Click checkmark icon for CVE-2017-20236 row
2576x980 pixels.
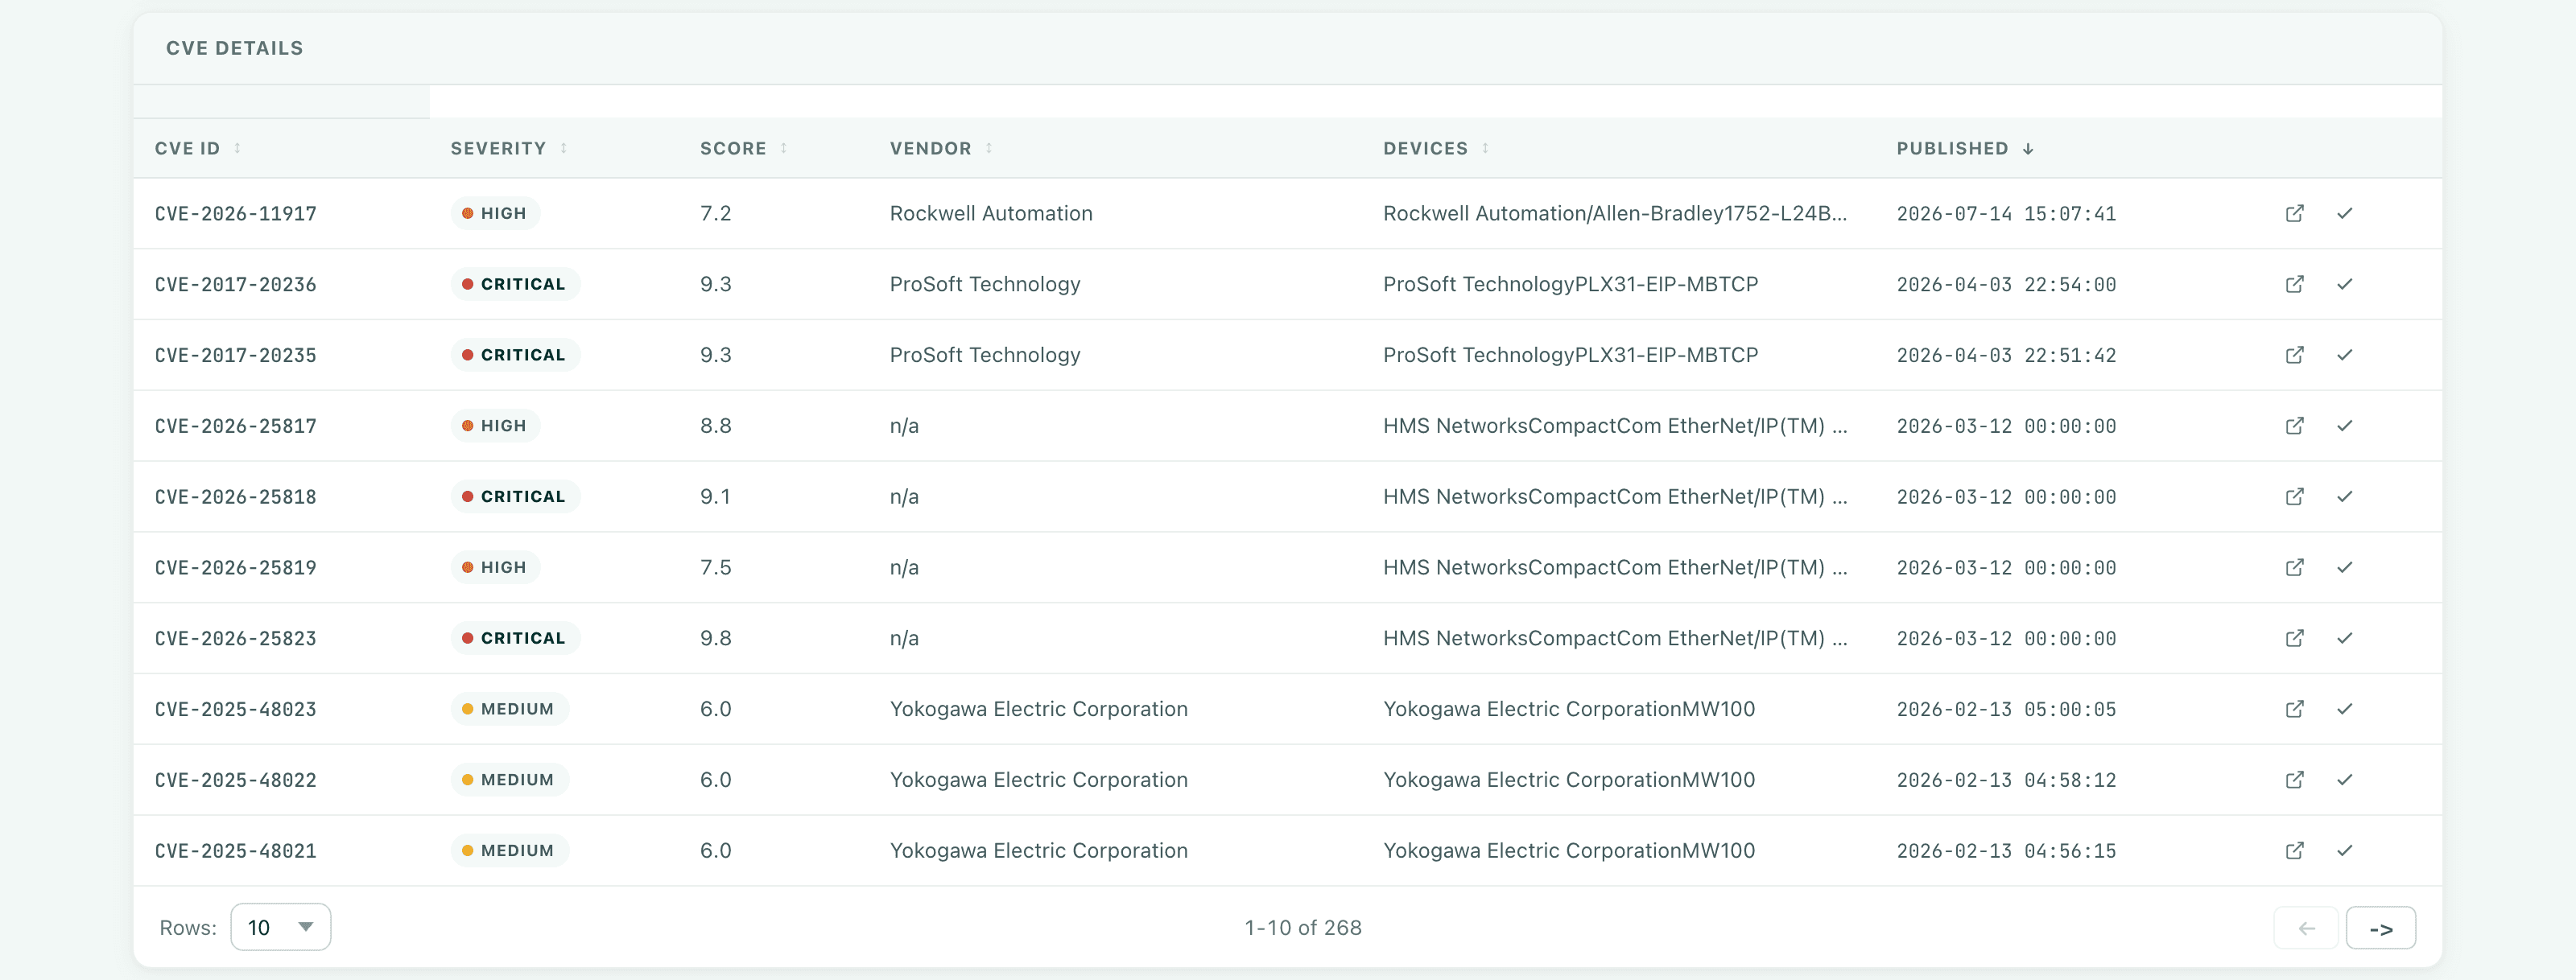2344,284
